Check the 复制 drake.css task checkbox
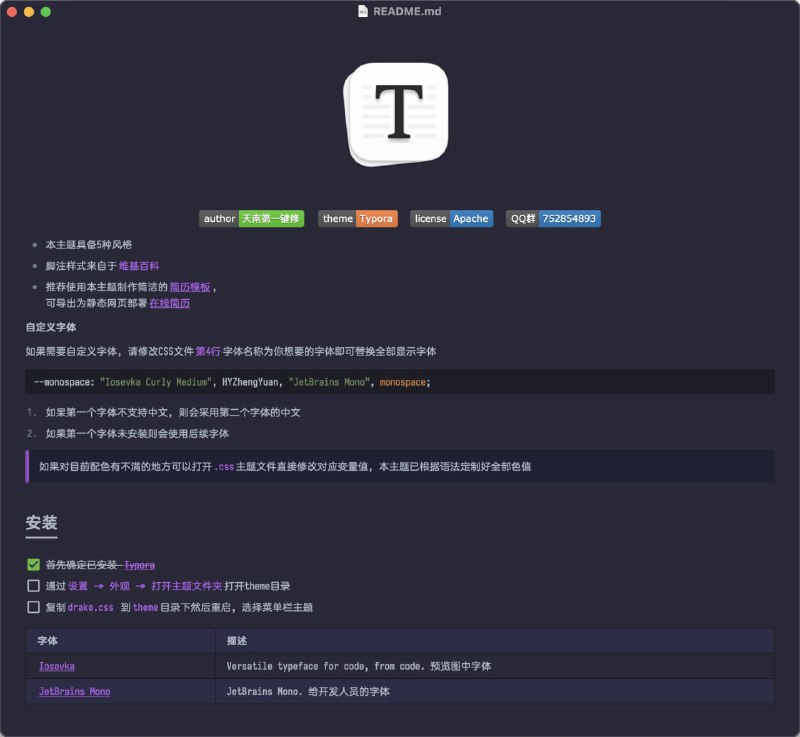800x737 pixels. (34, 607)
